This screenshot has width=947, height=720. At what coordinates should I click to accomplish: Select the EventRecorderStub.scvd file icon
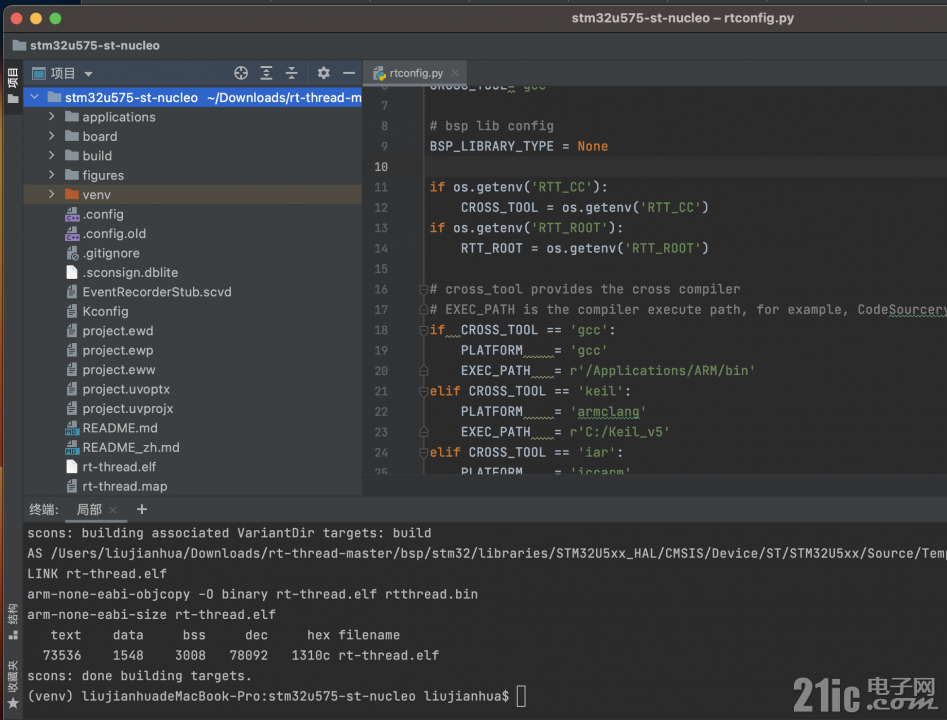[x=72, y=292]
